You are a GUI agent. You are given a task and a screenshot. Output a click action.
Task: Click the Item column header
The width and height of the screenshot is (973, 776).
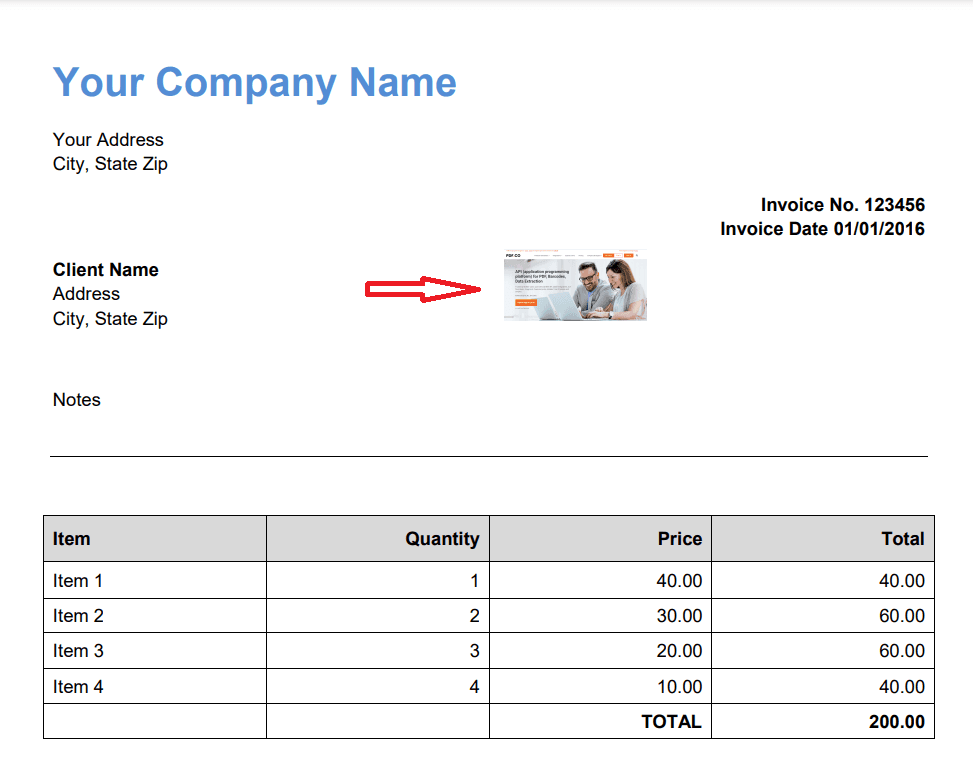(71, 539)
